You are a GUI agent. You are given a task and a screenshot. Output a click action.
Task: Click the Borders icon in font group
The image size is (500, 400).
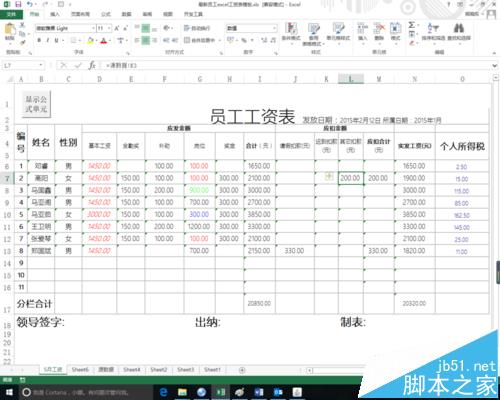(x=74, y=40)
